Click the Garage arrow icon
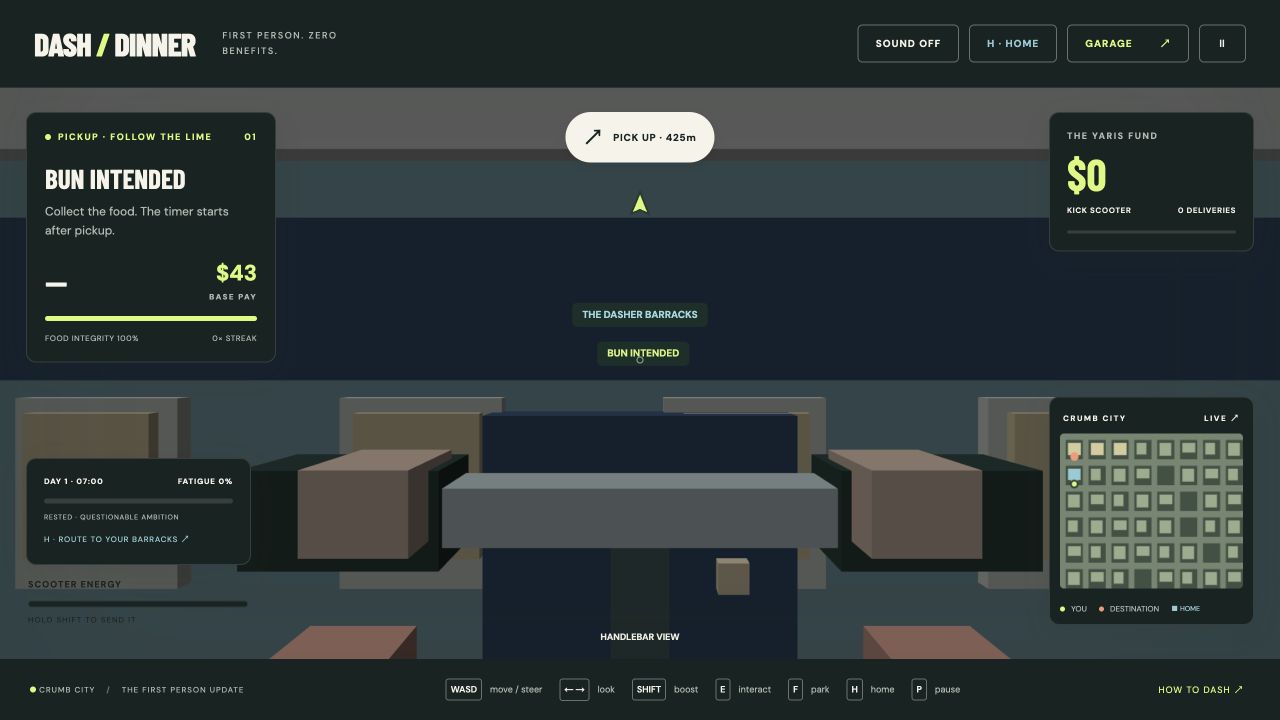Viewport: 1280px width, 720px height. click(1165, 44)
